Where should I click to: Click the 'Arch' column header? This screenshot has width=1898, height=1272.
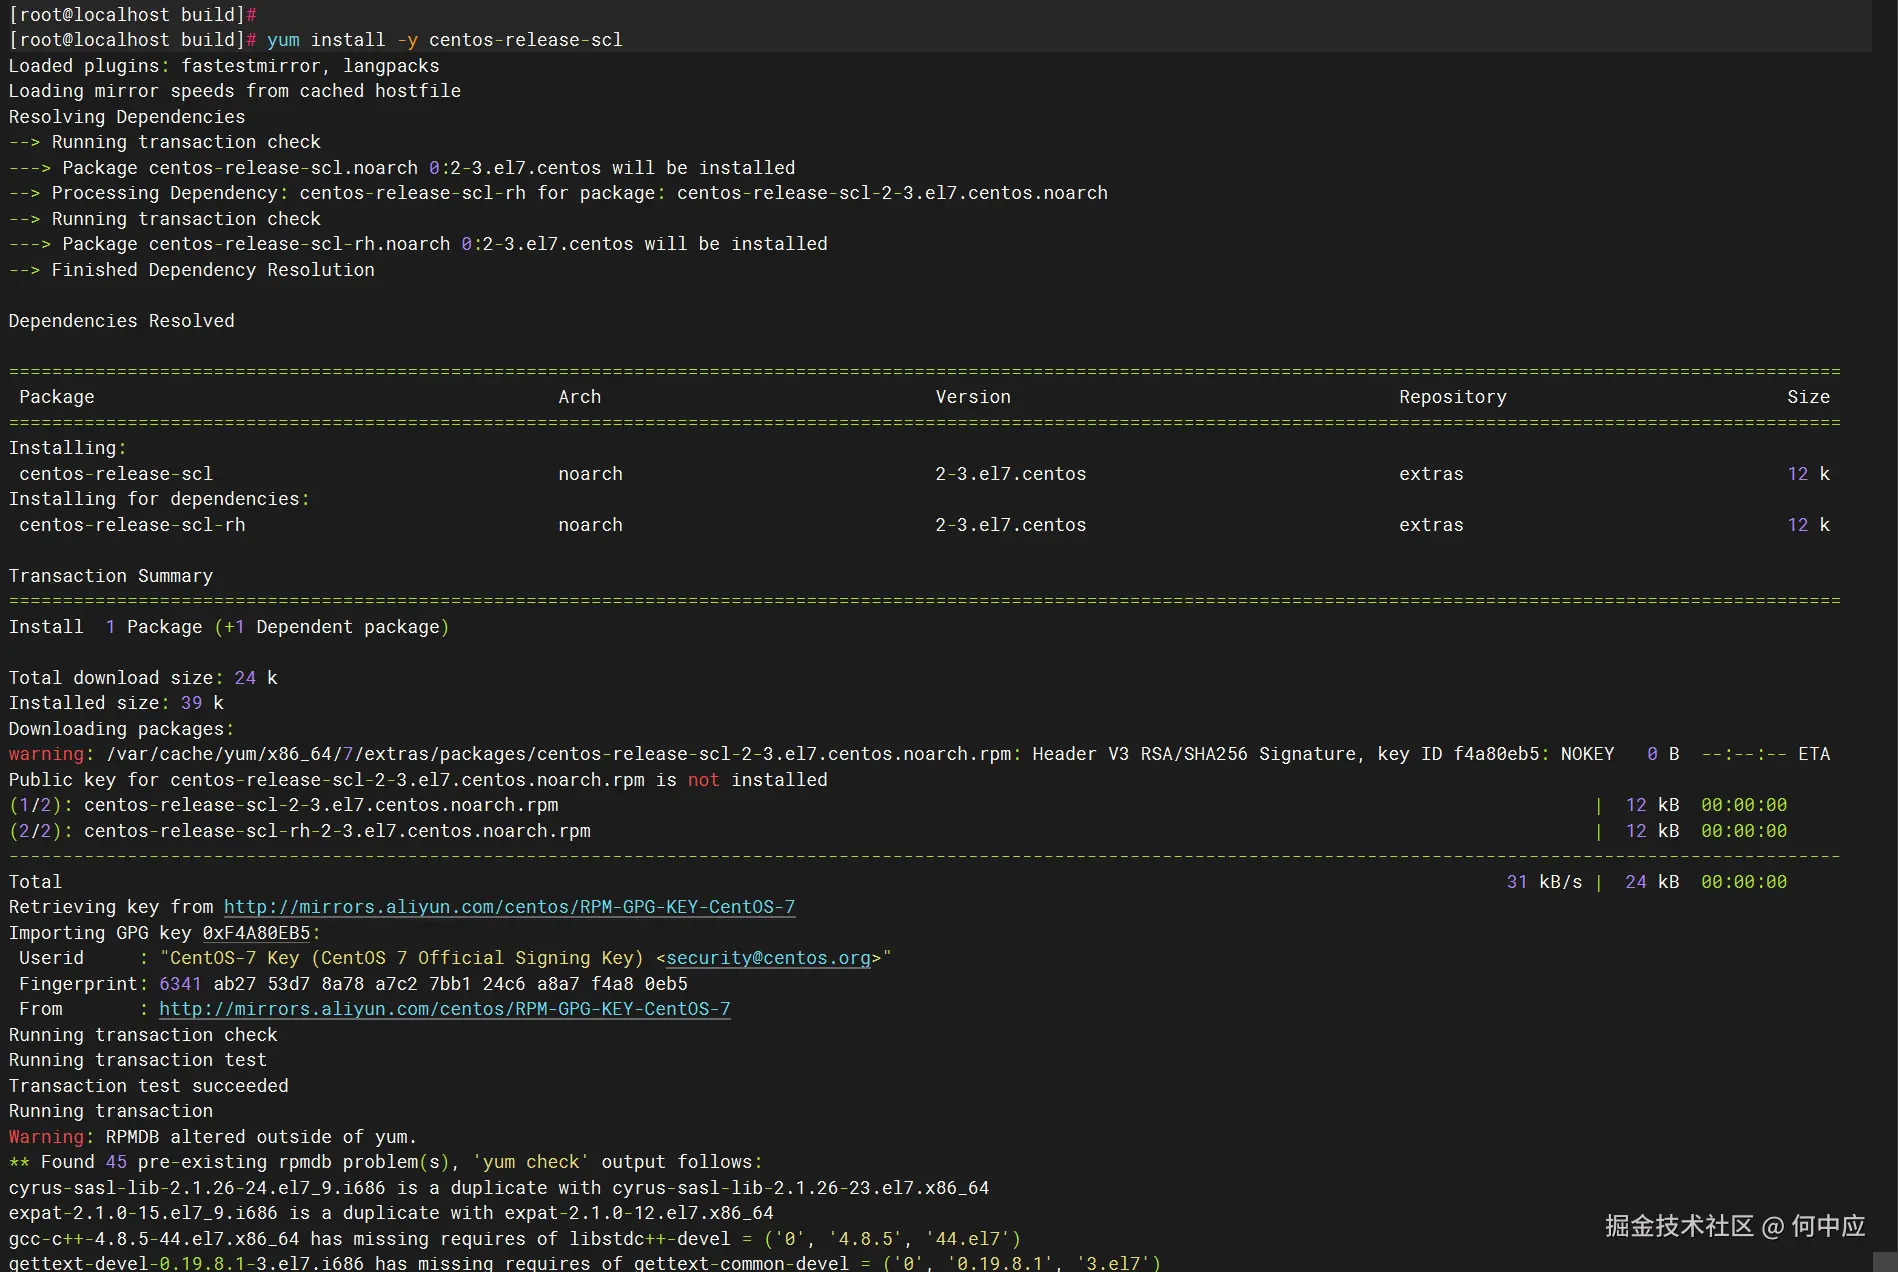pyautogui.click(x=580, y=397)
